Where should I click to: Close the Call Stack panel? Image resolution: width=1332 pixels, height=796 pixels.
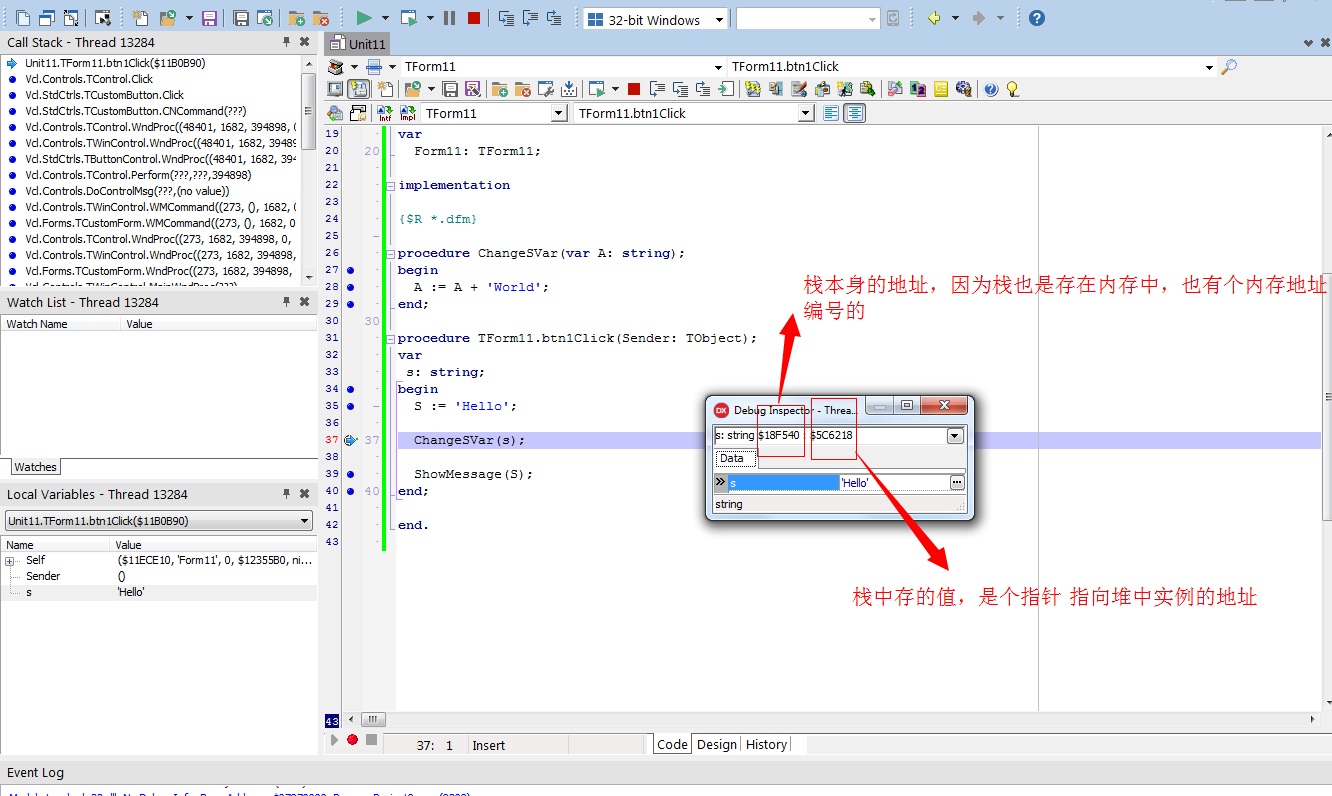point(305,42)
